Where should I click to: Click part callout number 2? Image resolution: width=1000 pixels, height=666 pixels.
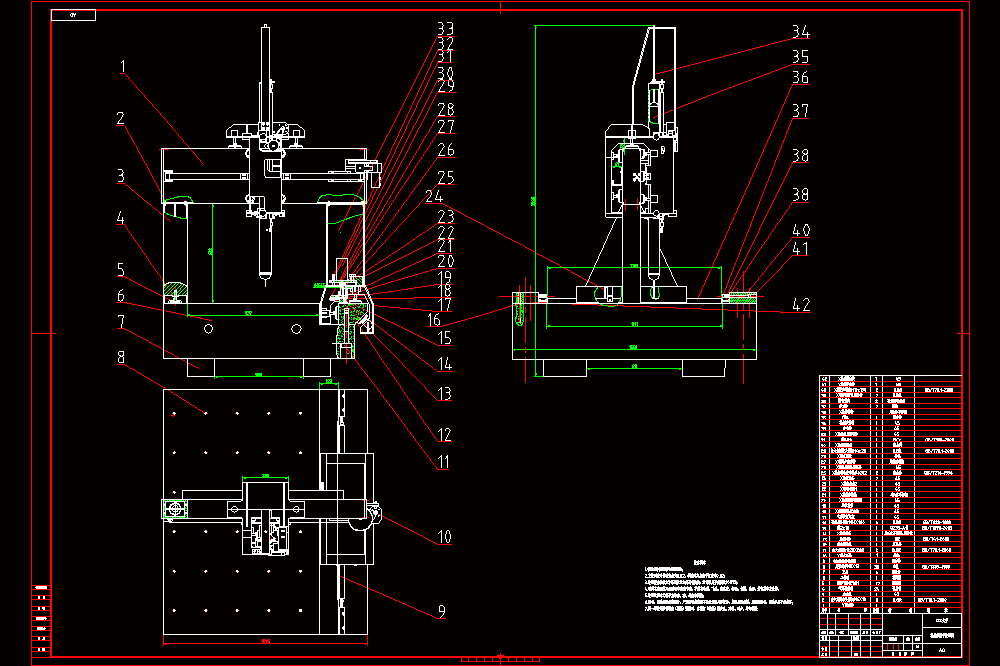[121, 118]
